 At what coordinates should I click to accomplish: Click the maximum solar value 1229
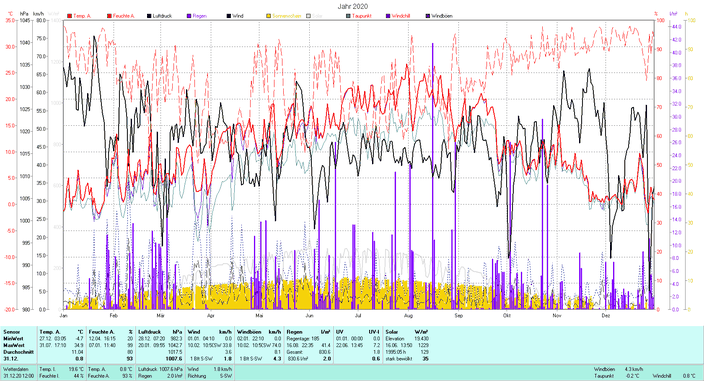[x=423, y=345]
